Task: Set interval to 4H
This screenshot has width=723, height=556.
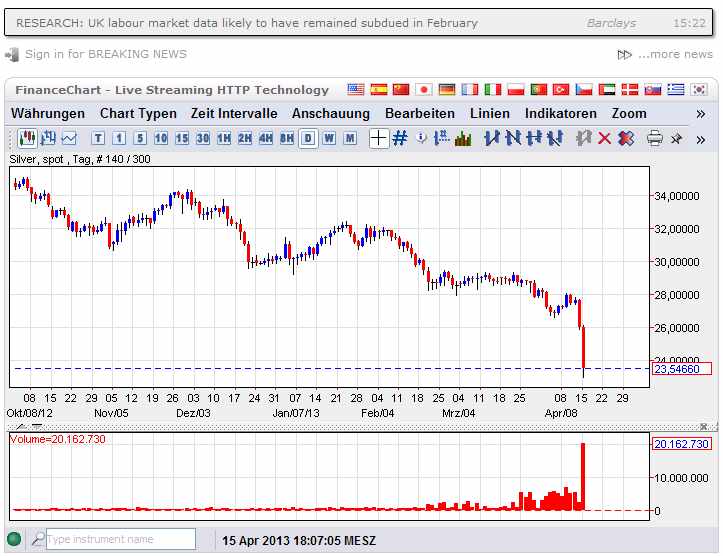Action: coord(266,138)
